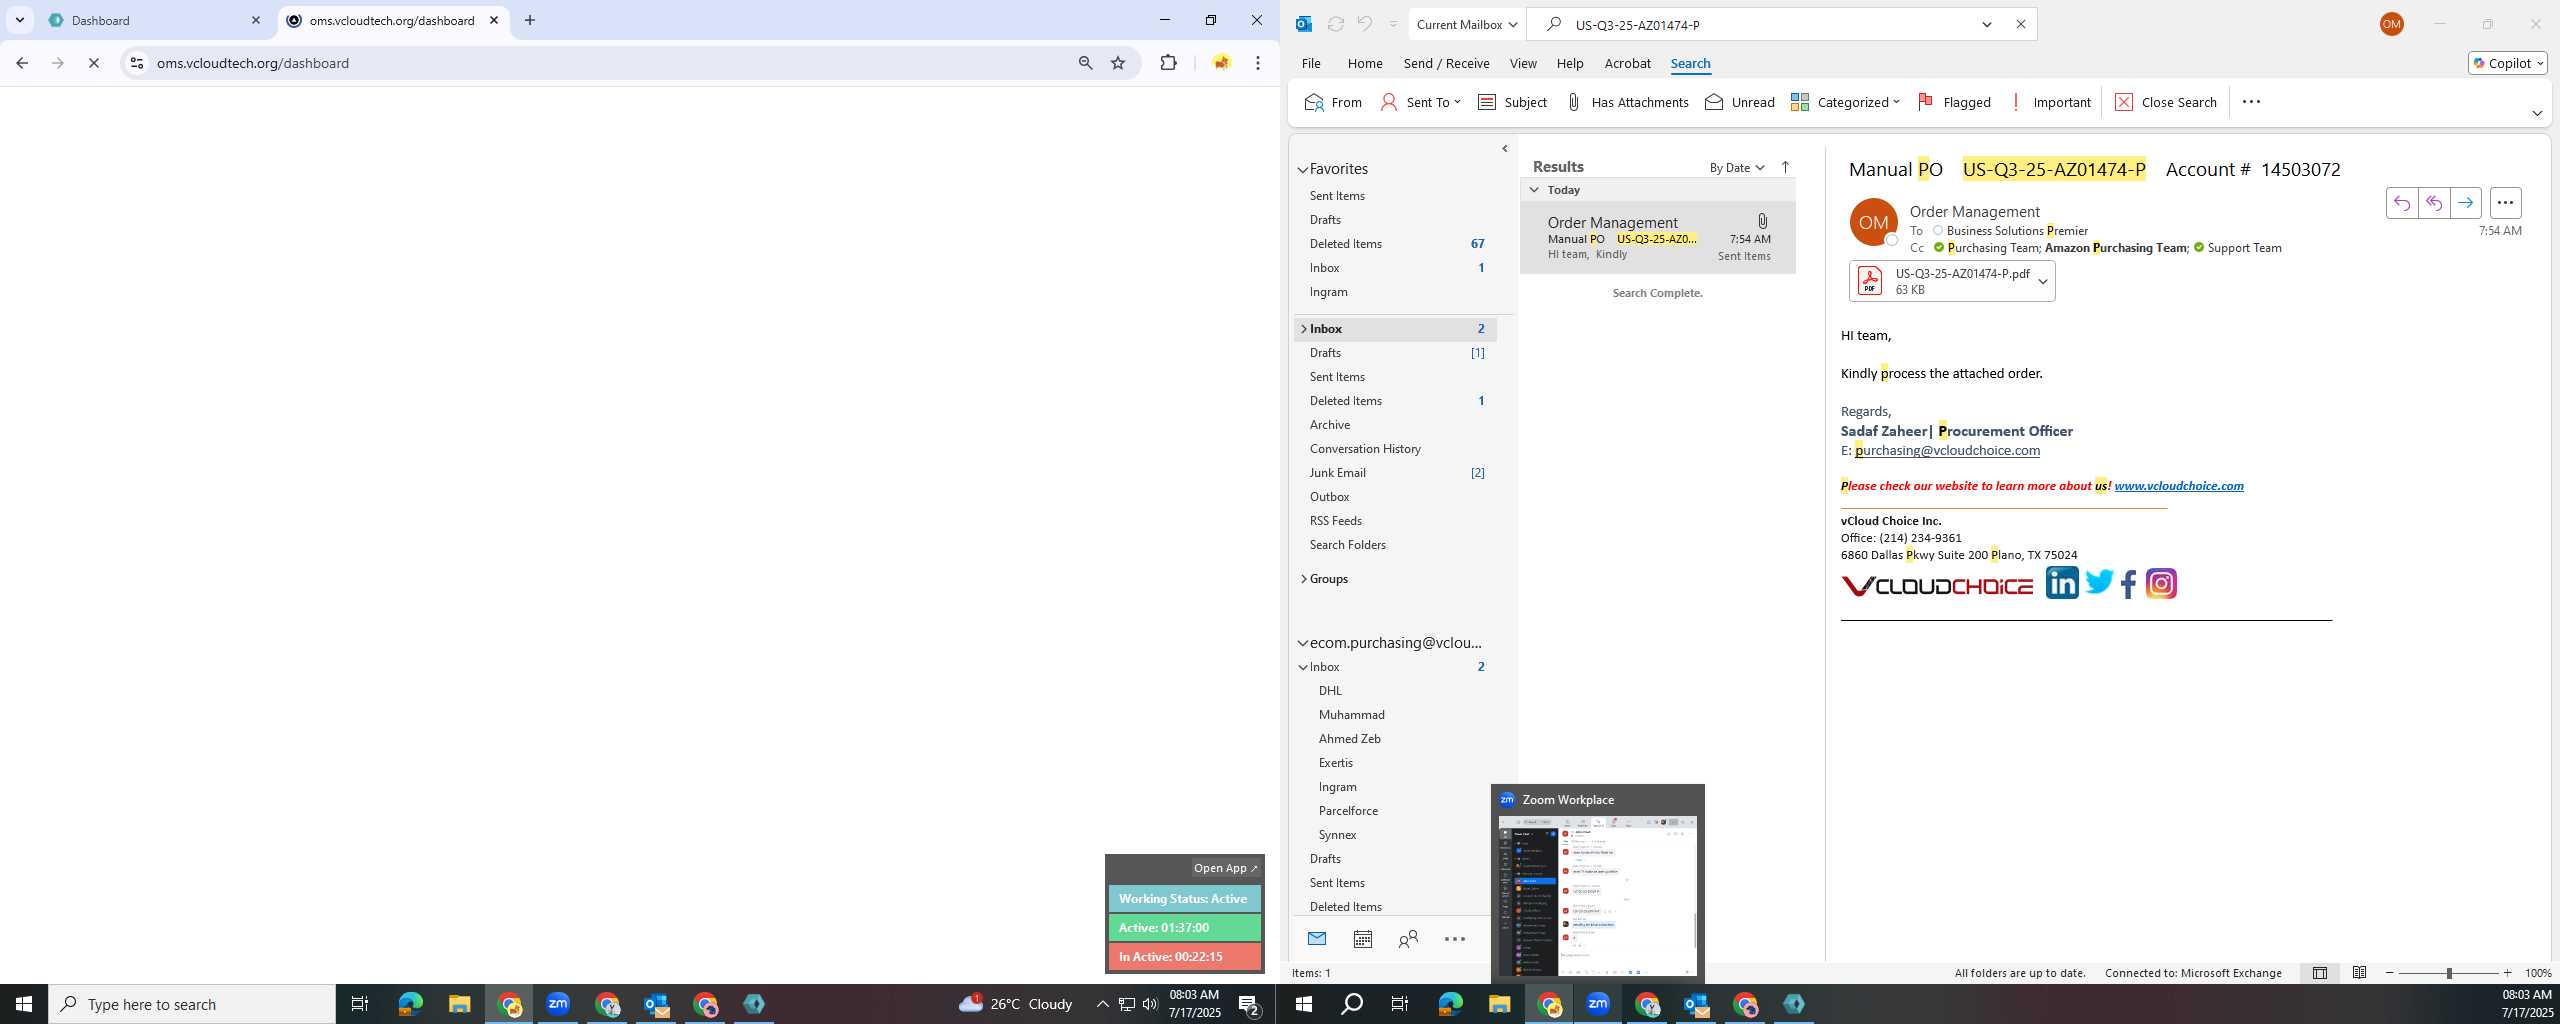Viewport: 2560px width, 1024px height.
Task: Open the message more-actions ellipsis button
Action: click(2505, 203)
